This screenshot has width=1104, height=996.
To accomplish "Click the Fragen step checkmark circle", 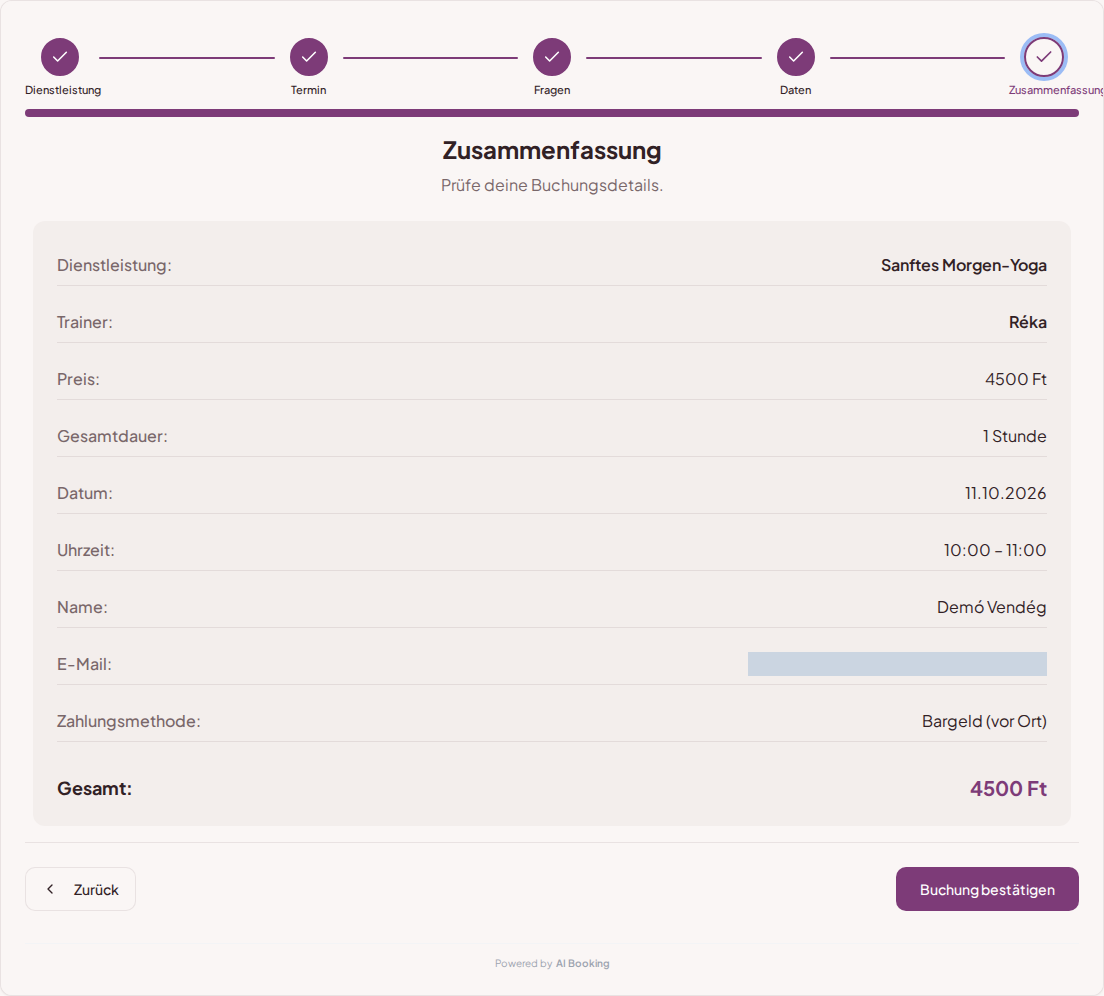I will (551, 57).
